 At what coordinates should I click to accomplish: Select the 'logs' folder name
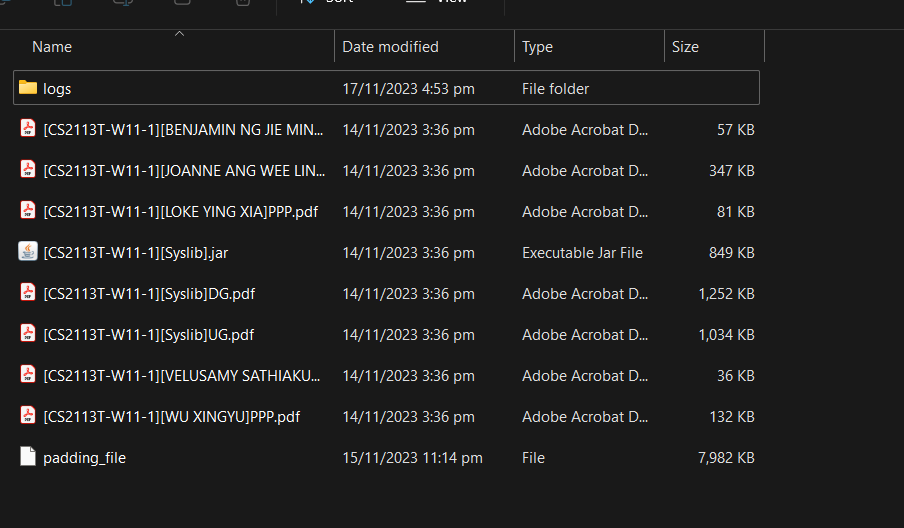pyautogui.click(x=57, y=89)
